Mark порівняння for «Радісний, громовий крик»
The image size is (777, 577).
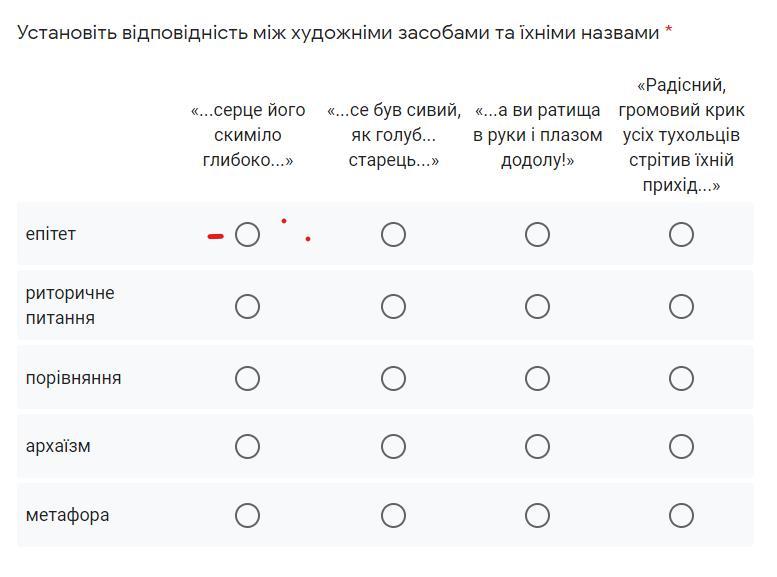click(x=681, y=379)
